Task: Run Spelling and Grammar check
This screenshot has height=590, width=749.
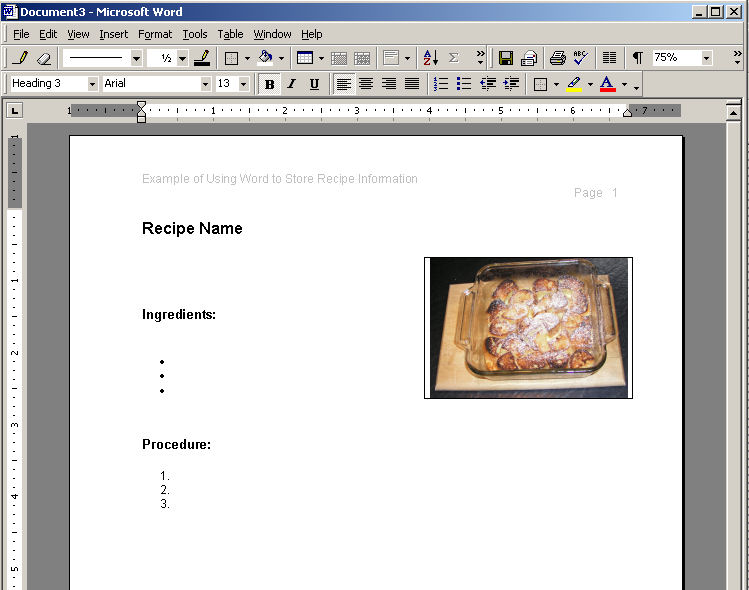Action: tap(581, 58)
